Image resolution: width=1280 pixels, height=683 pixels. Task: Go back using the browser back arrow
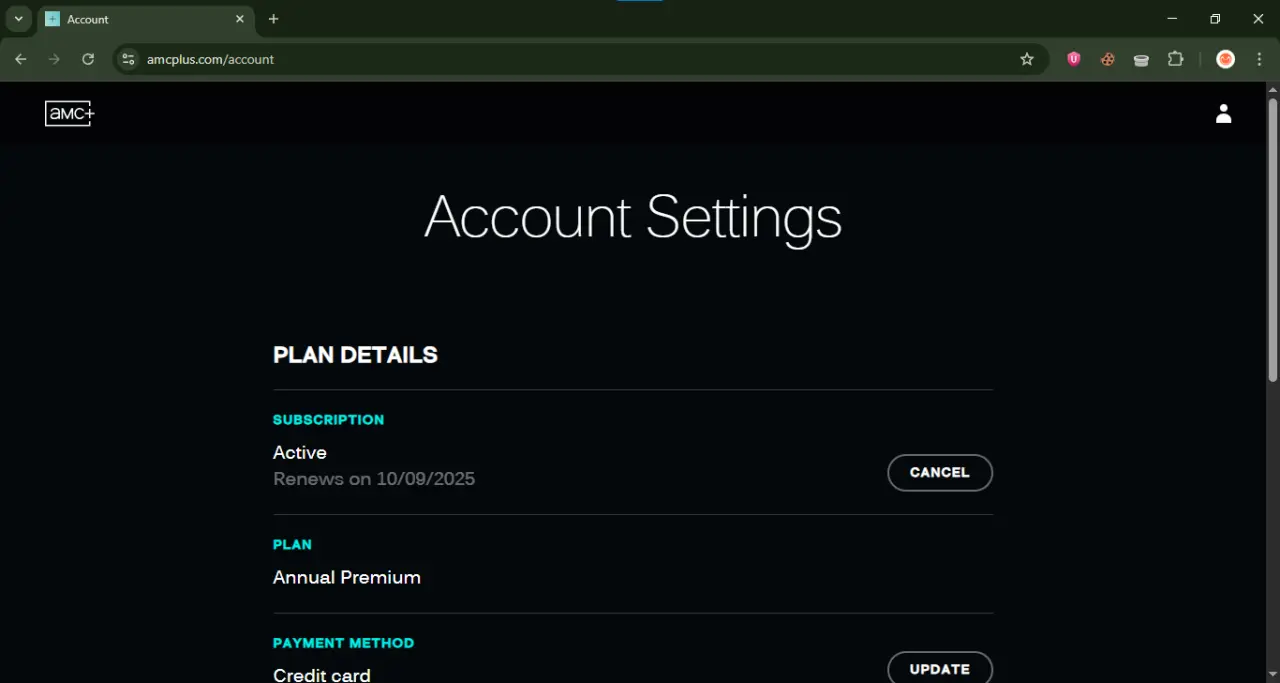pyautogui.click(x=21, y=60)
